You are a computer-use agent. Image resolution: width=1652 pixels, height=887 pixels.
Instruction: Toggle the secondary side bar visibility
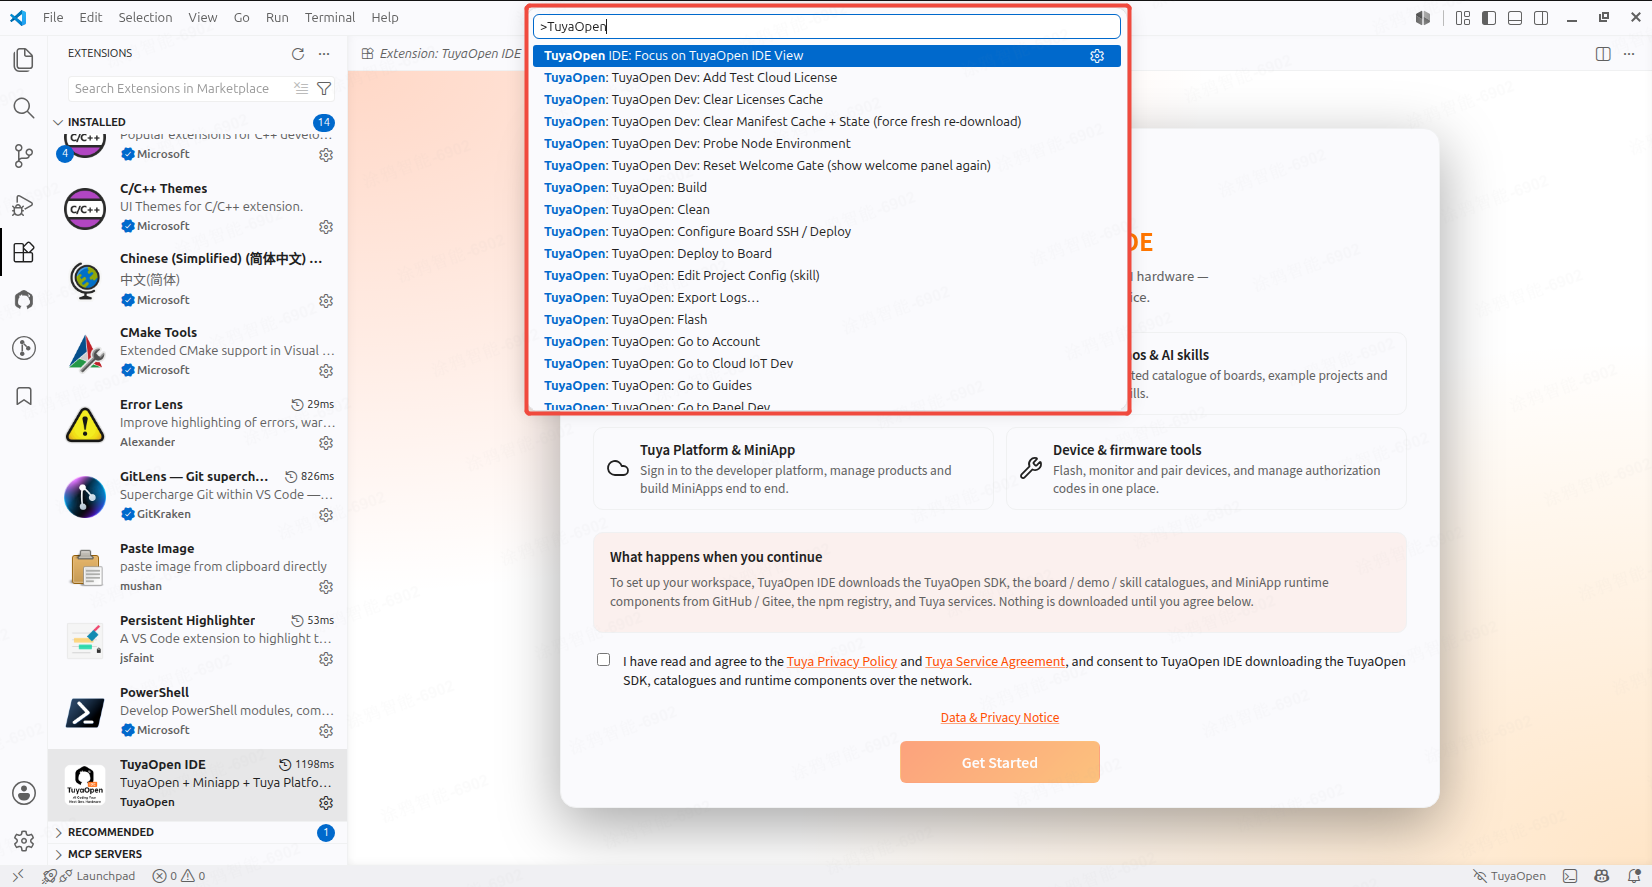pyautogui.click(x=1541, y=18)
